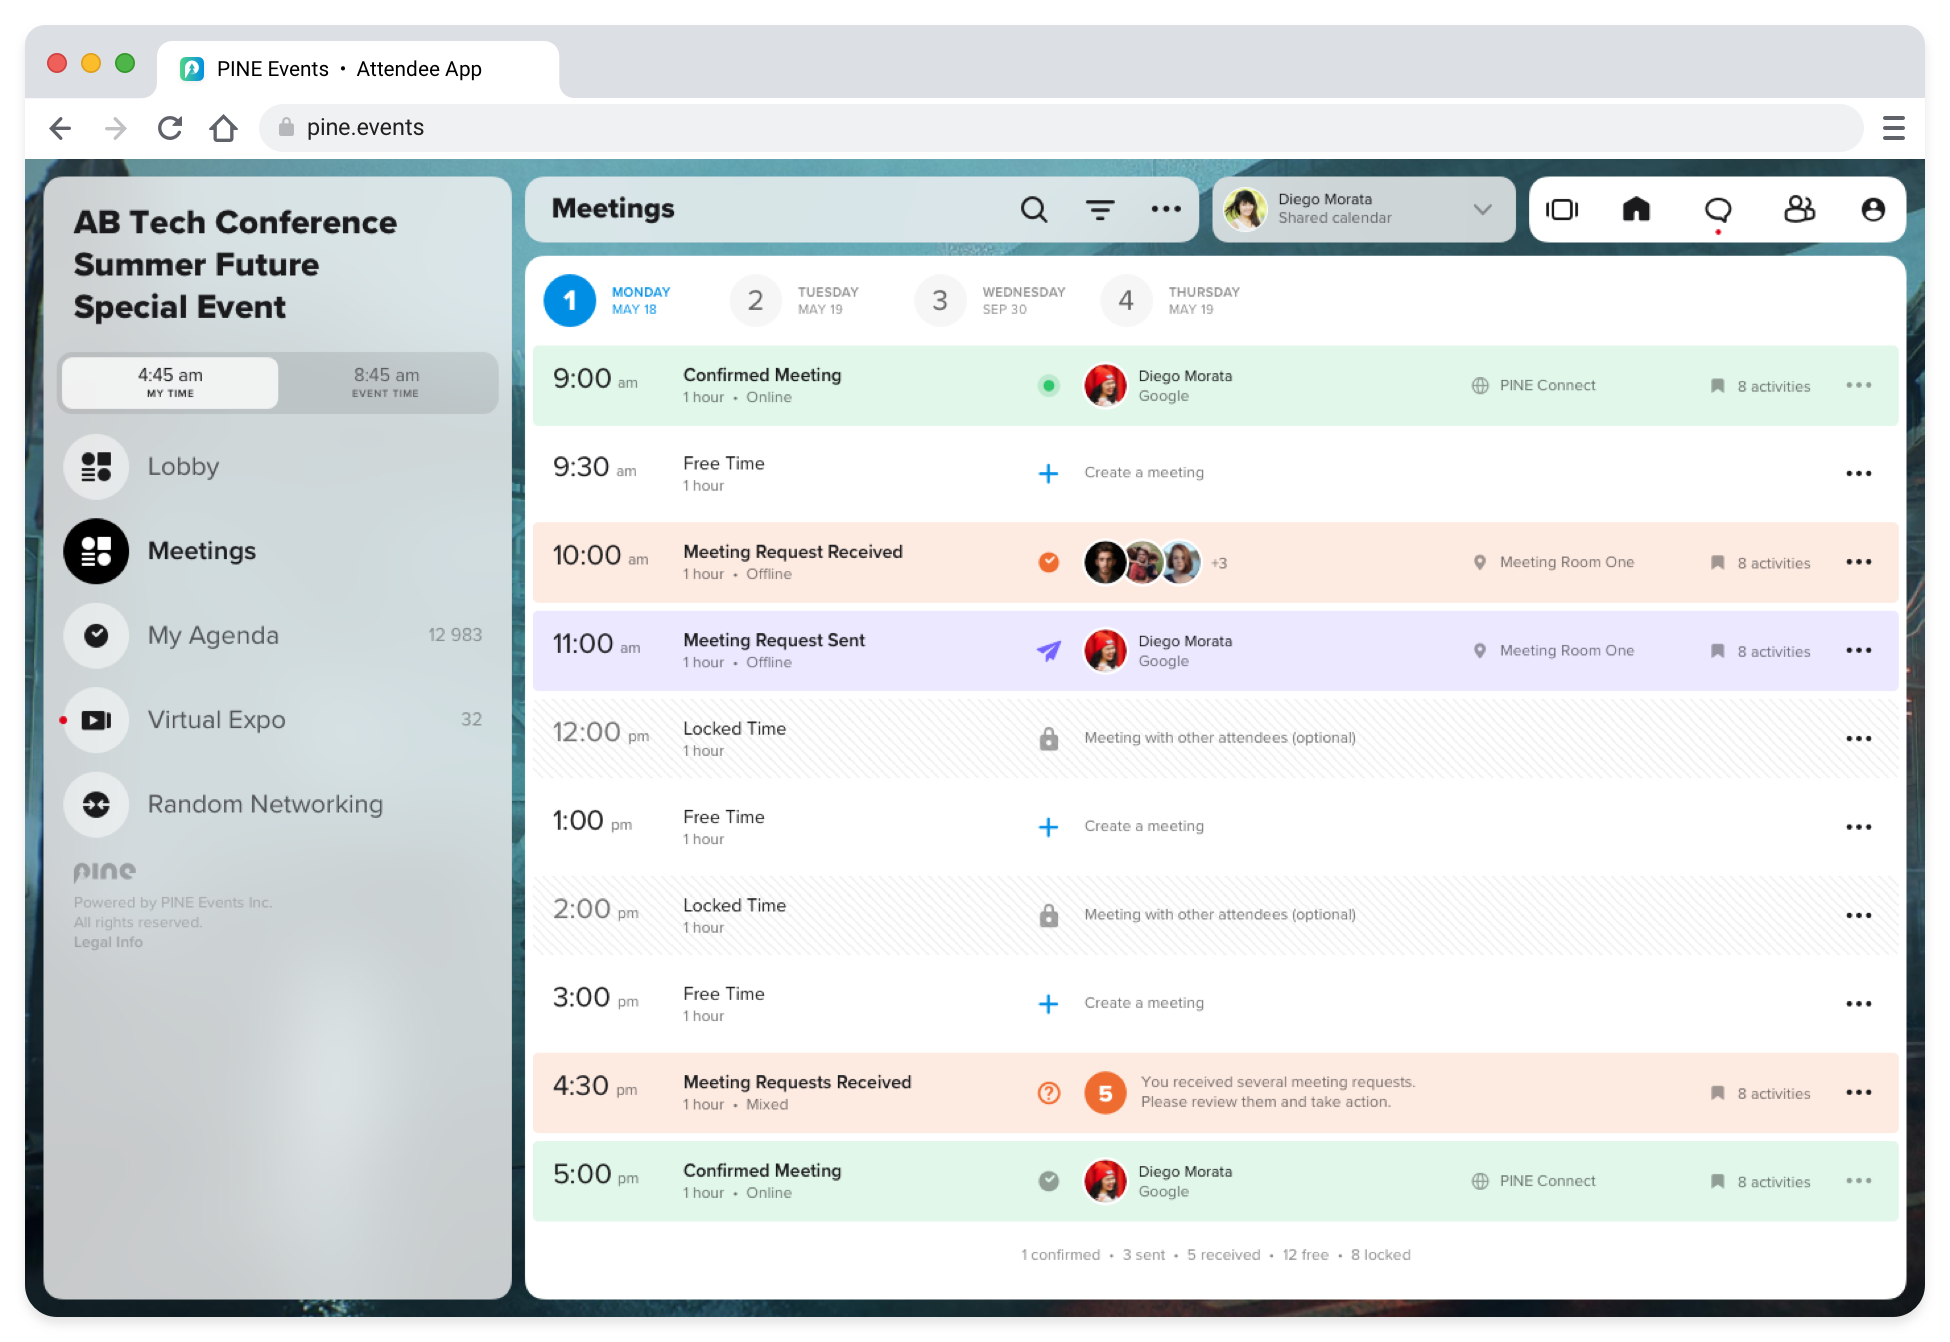Expand Diego Morata shared calendar dropdown
The height and width of the screenshot is (1342, 1950).
click(1482, 209)
